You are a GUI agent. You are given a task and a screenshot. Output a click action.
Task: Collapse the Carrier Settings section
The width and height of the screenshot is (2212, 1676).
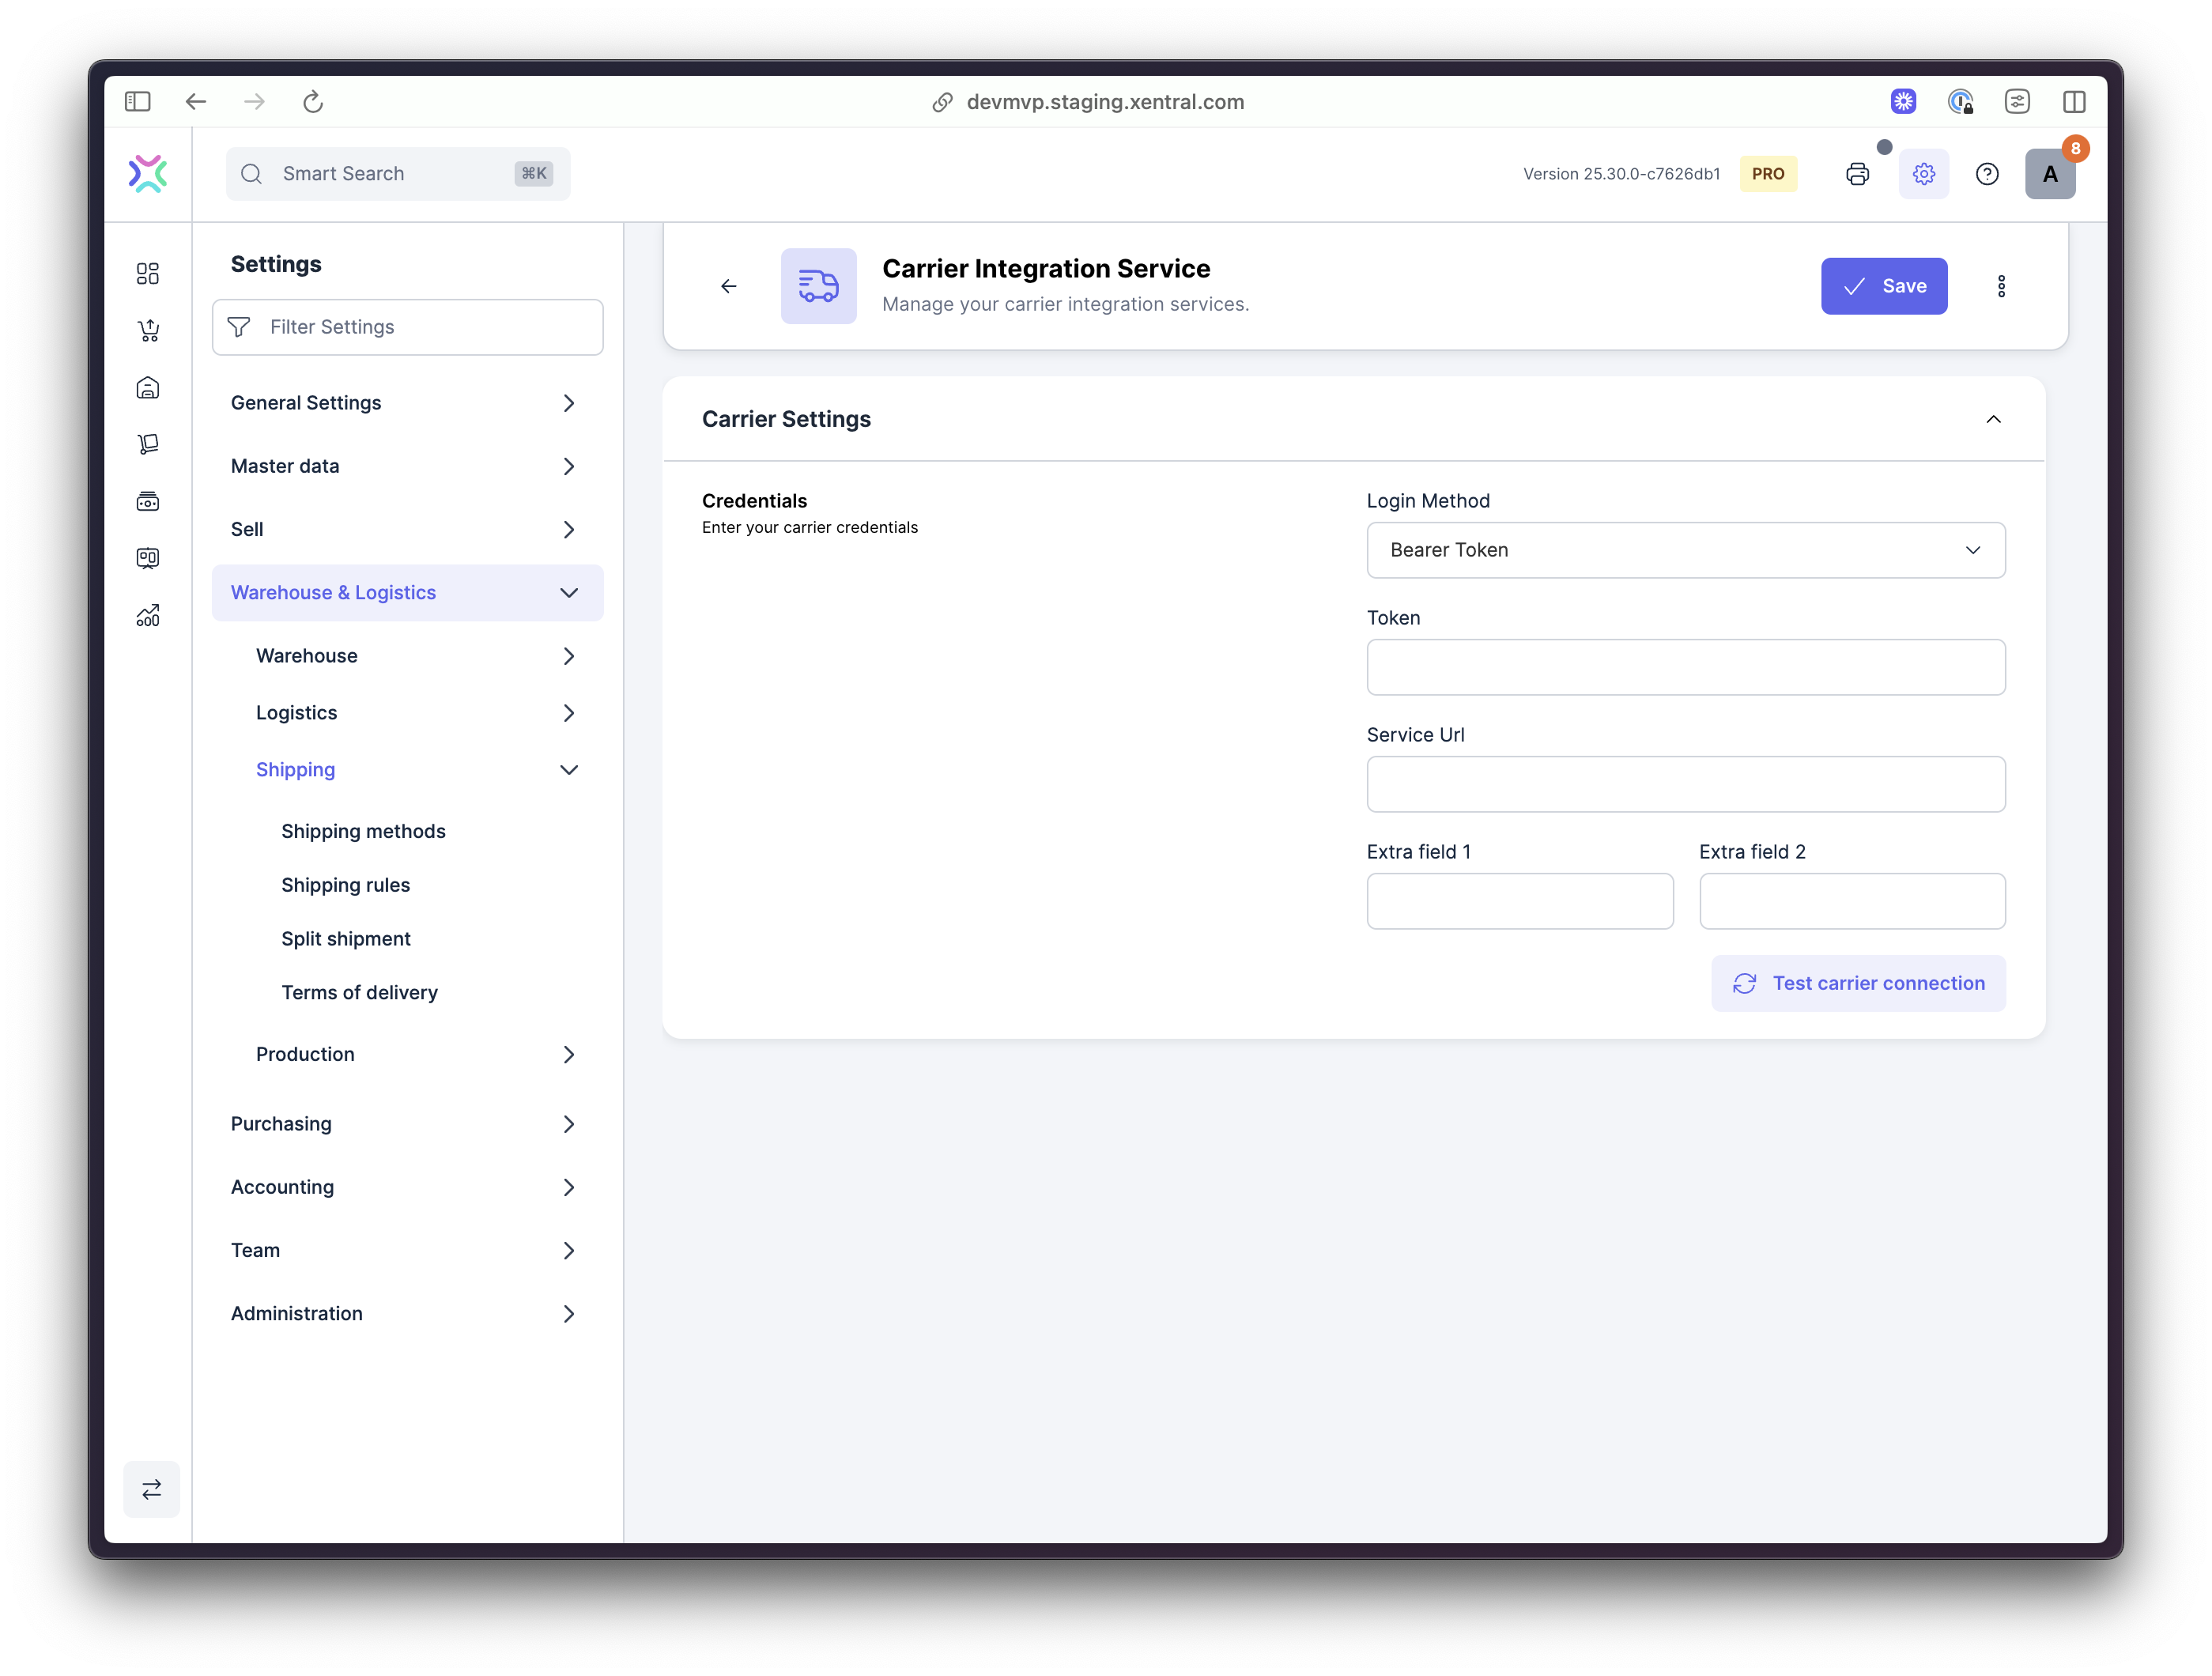(x=1994, y=419)
